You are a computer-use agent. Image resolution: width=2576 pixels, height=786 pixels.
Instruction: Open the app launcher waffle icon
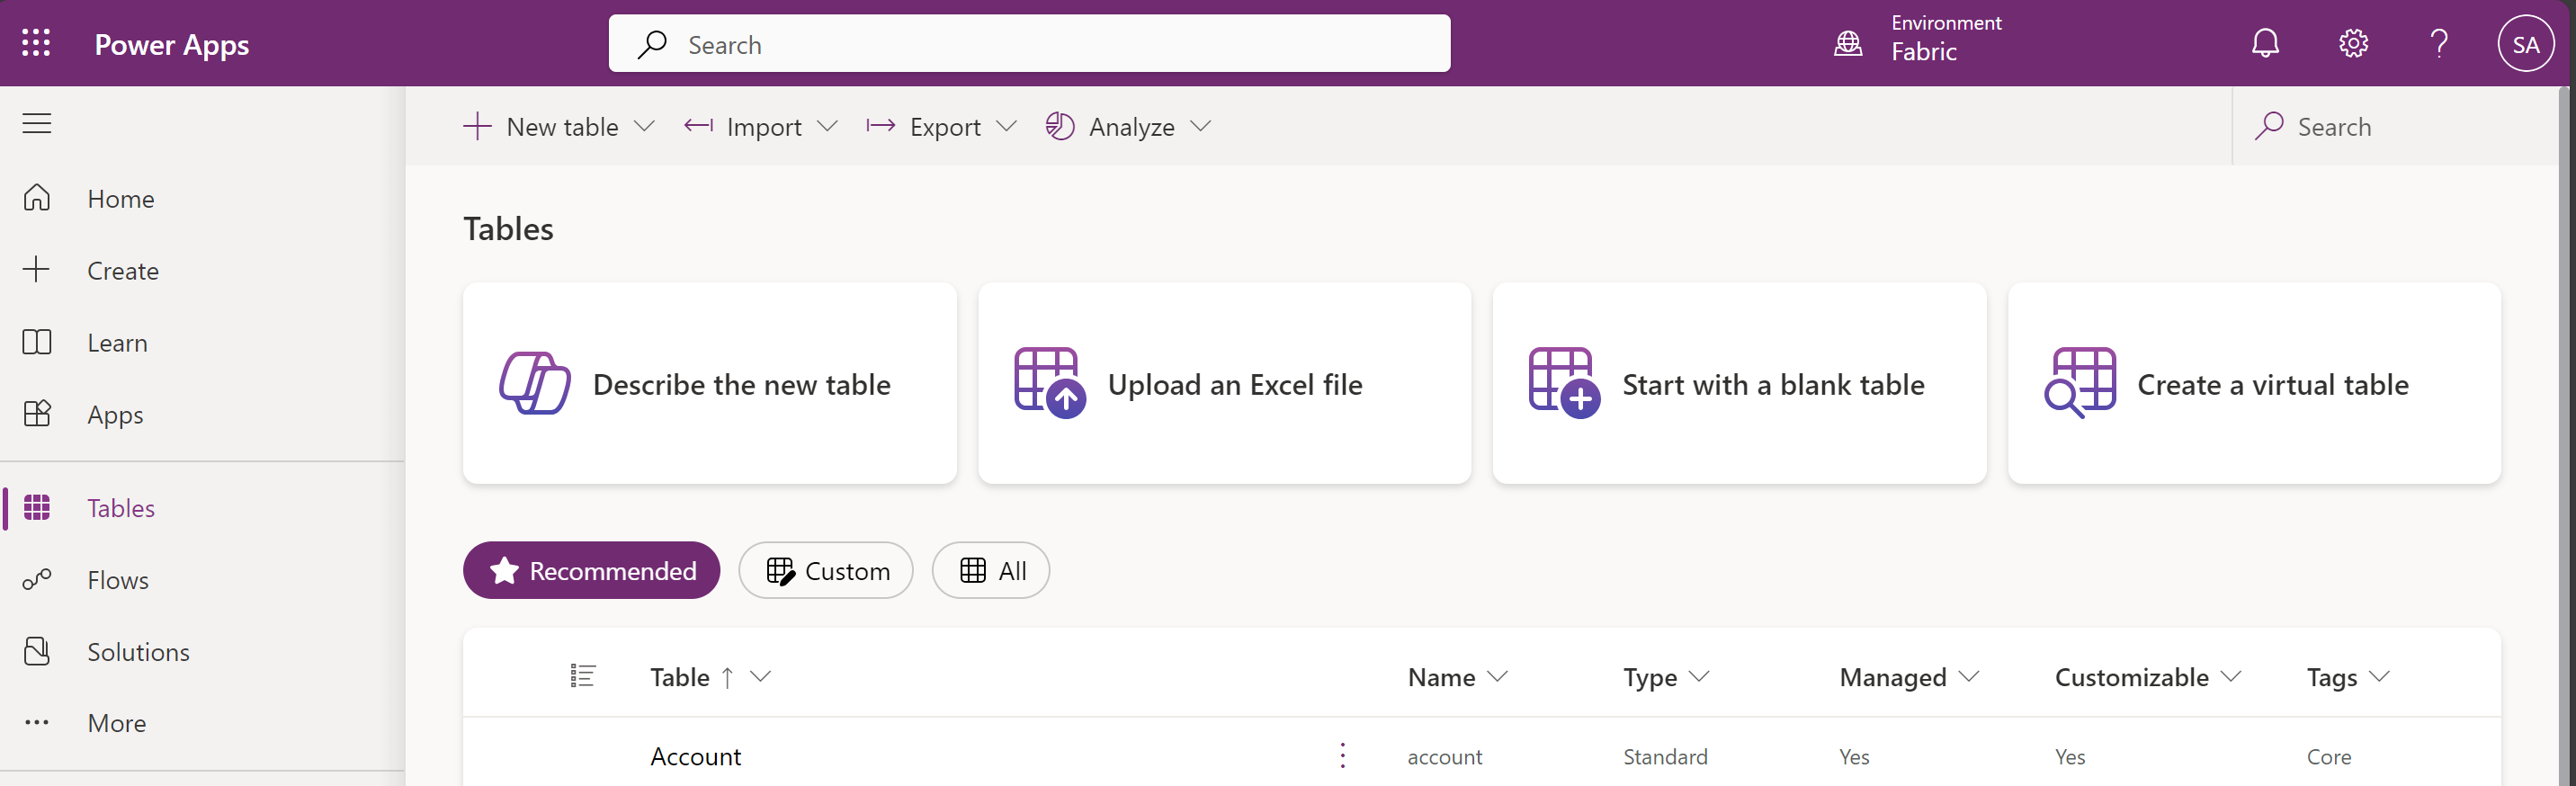tap(36, 43)
